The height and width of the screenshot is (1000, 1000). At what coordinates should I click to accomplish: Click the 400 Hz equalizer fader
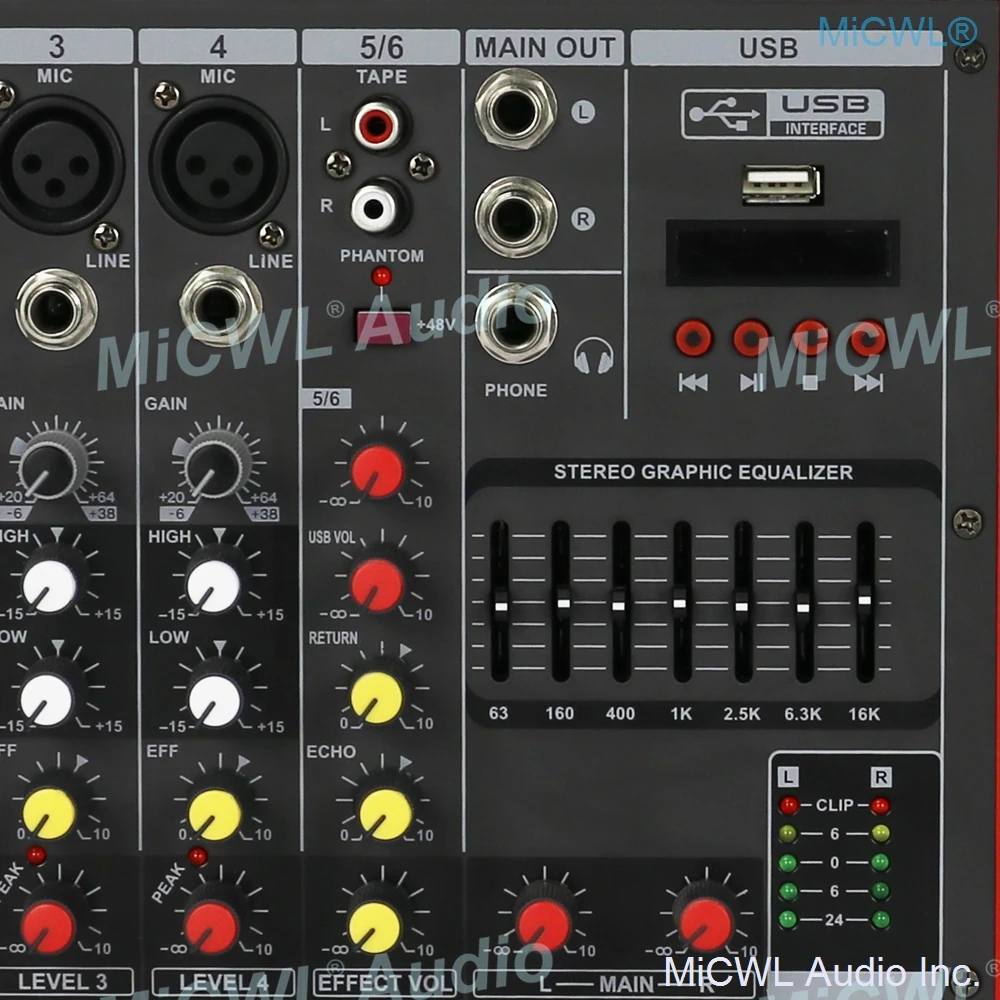[x=619, y=606]
